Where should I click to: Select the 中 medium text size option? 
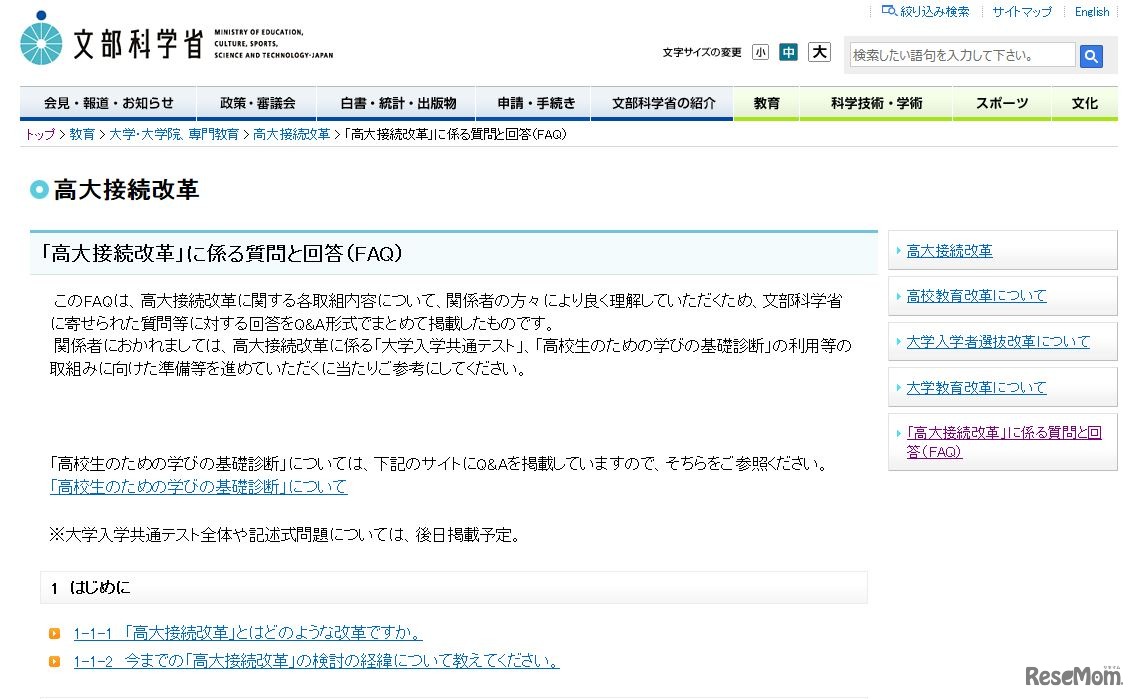pos(789,51)
